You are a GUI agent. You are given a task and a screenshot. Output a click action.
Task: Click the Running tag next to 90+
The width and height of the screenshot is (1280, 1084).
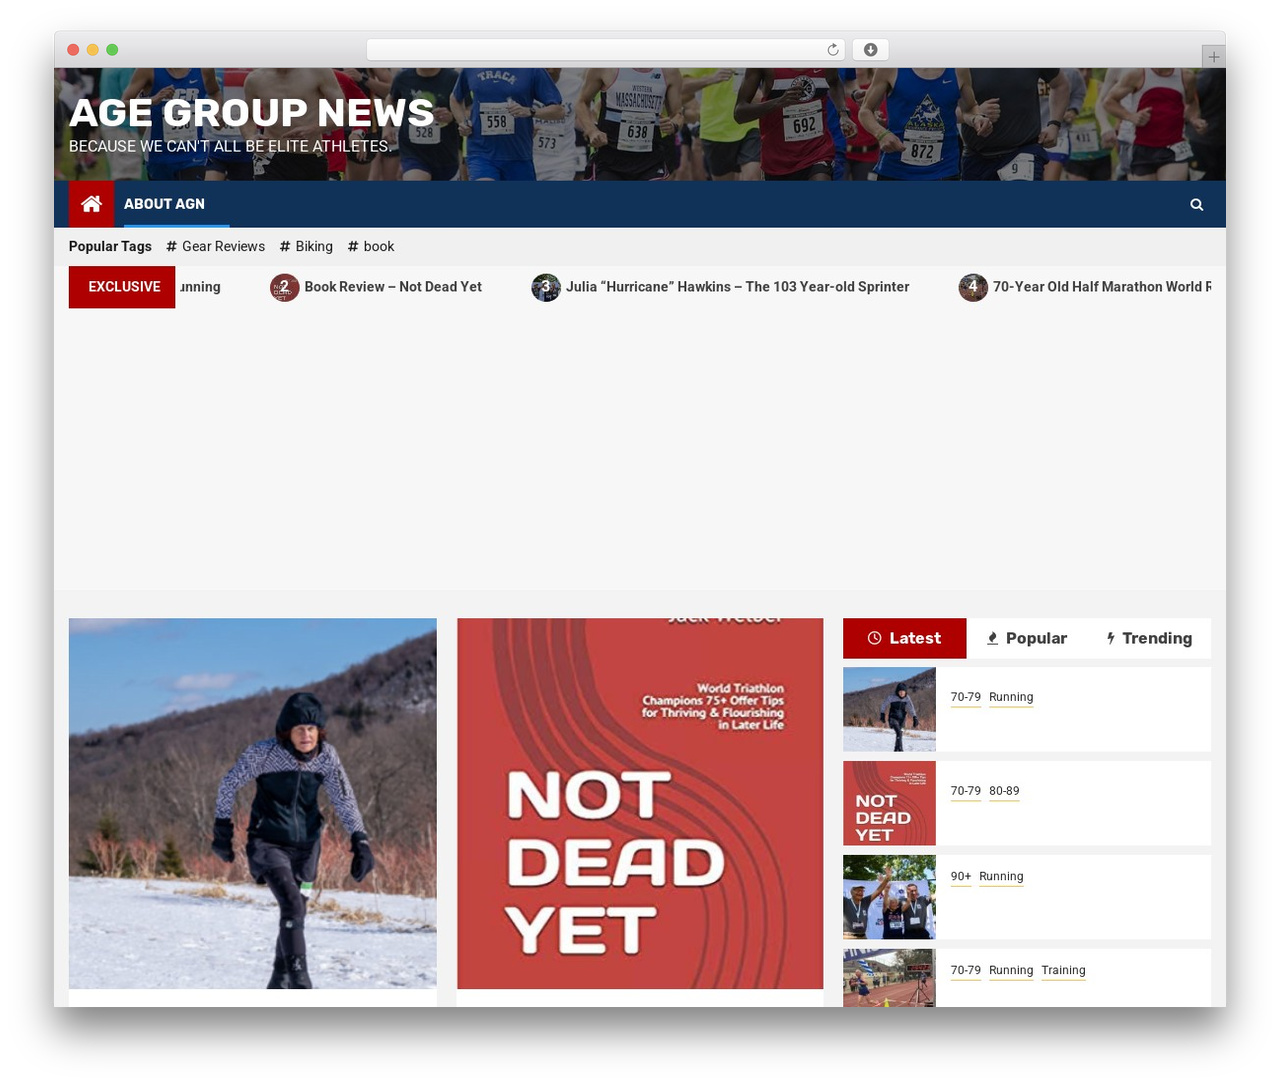tap(1001, 877)
